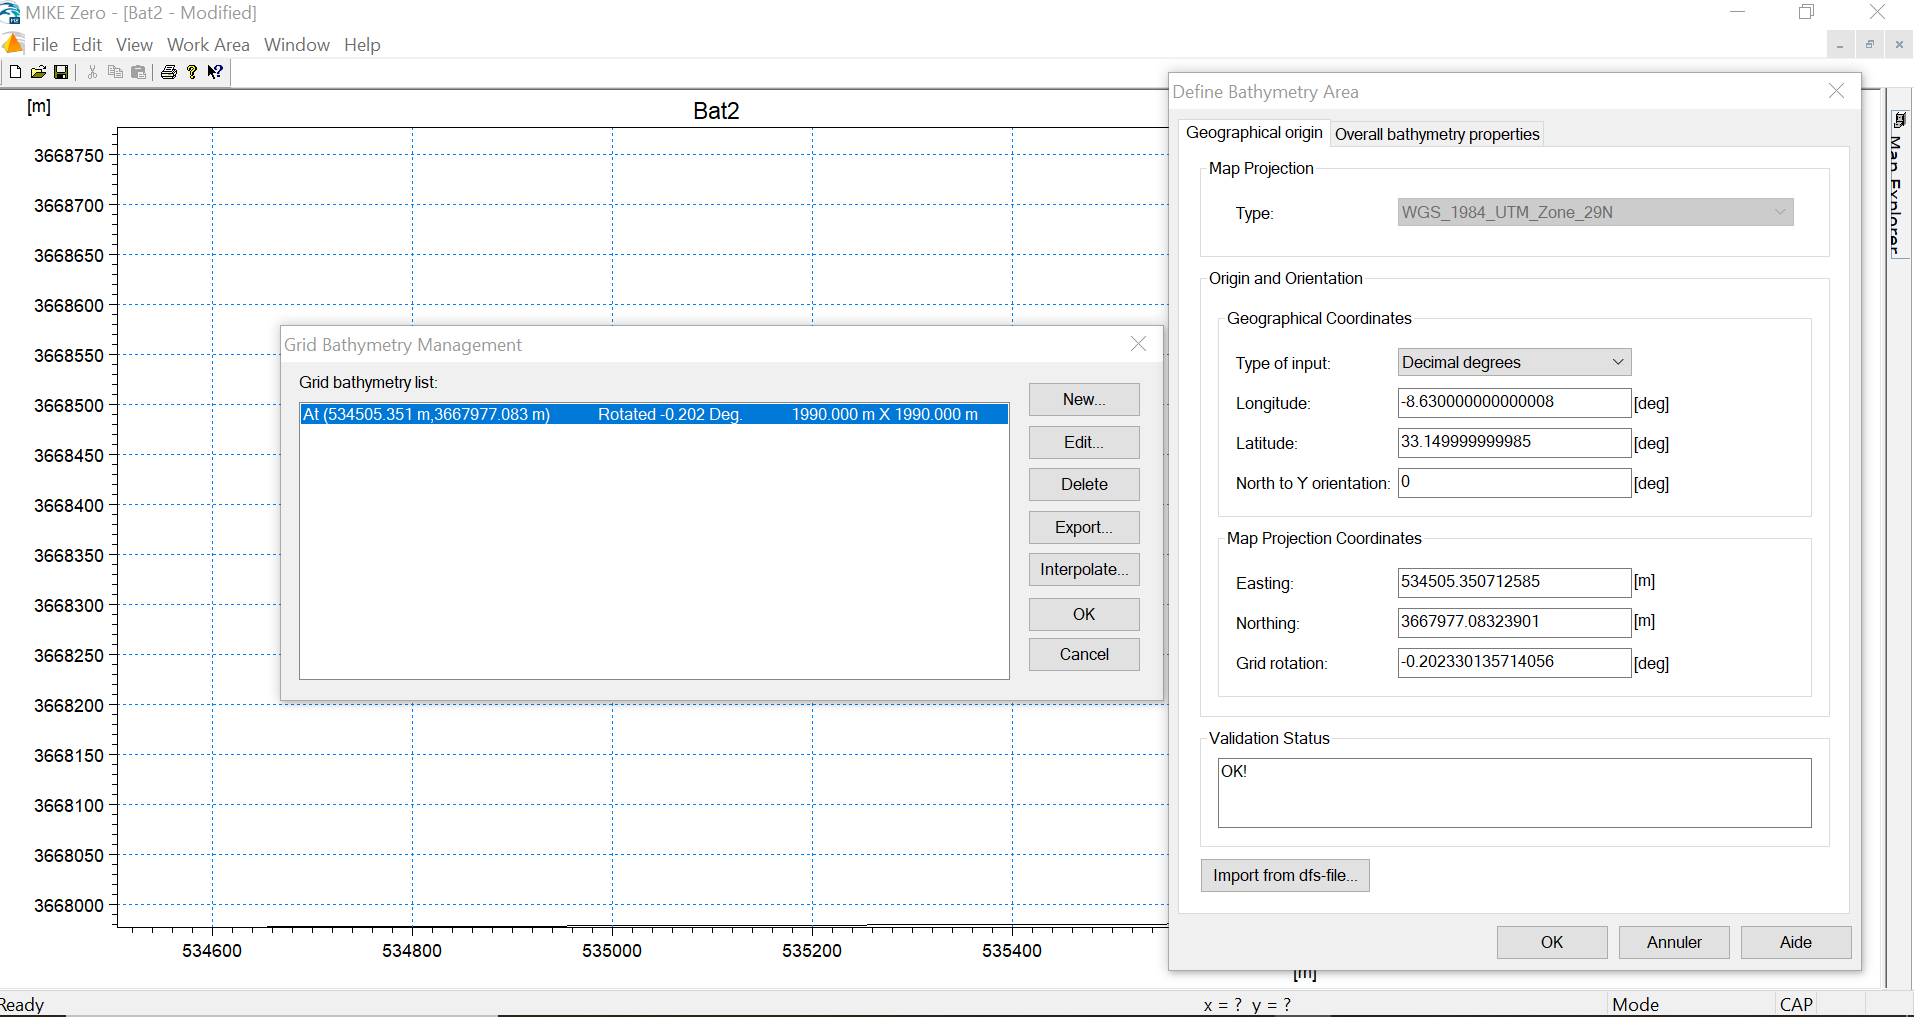Open the Map Projection Type dropdown
The width and height of the screenshot is (1914, 1017).
[x=1595, y=212]
